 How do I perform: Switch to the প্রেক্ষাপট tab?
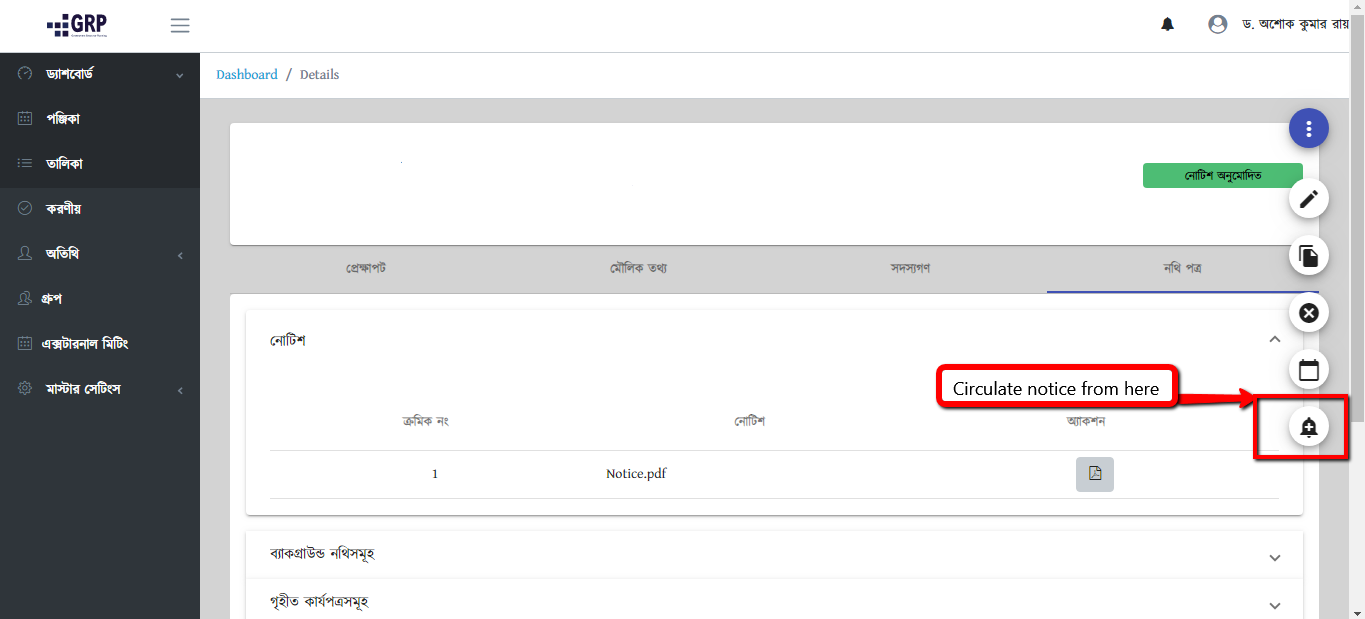pyautogui.click(x=366, y=268)
